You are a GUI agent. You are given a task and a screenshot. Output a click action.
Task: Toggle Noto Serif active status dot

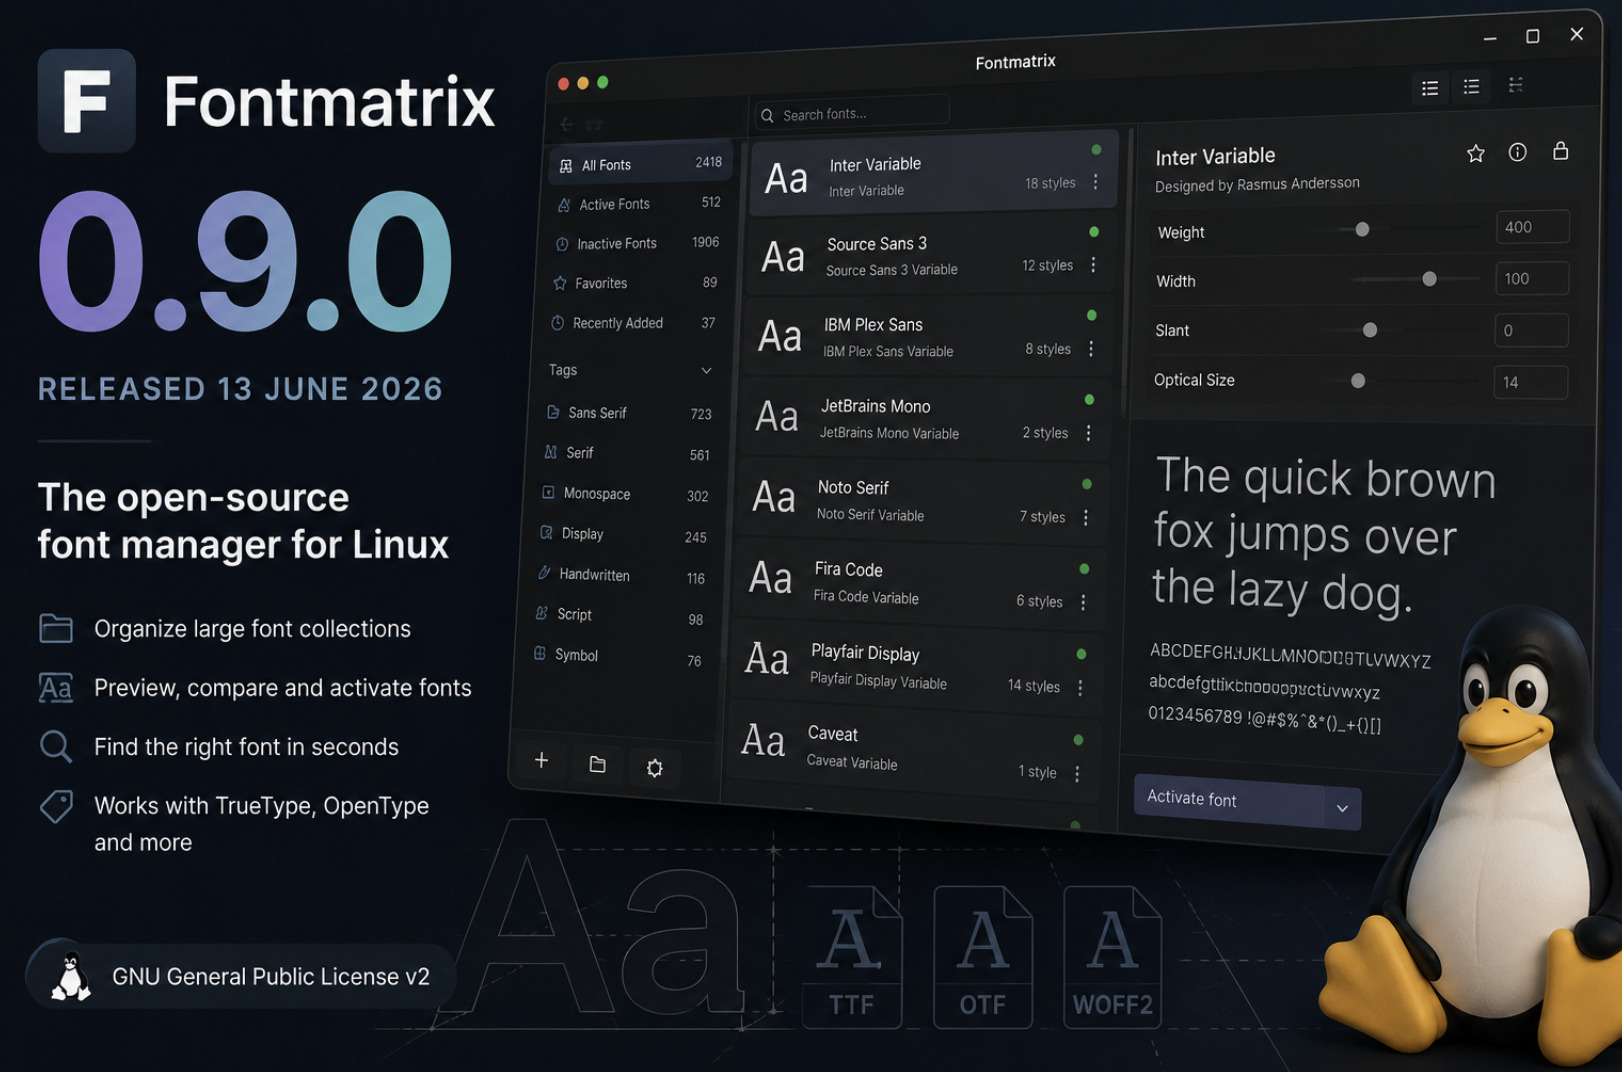tap(1087, 484)
